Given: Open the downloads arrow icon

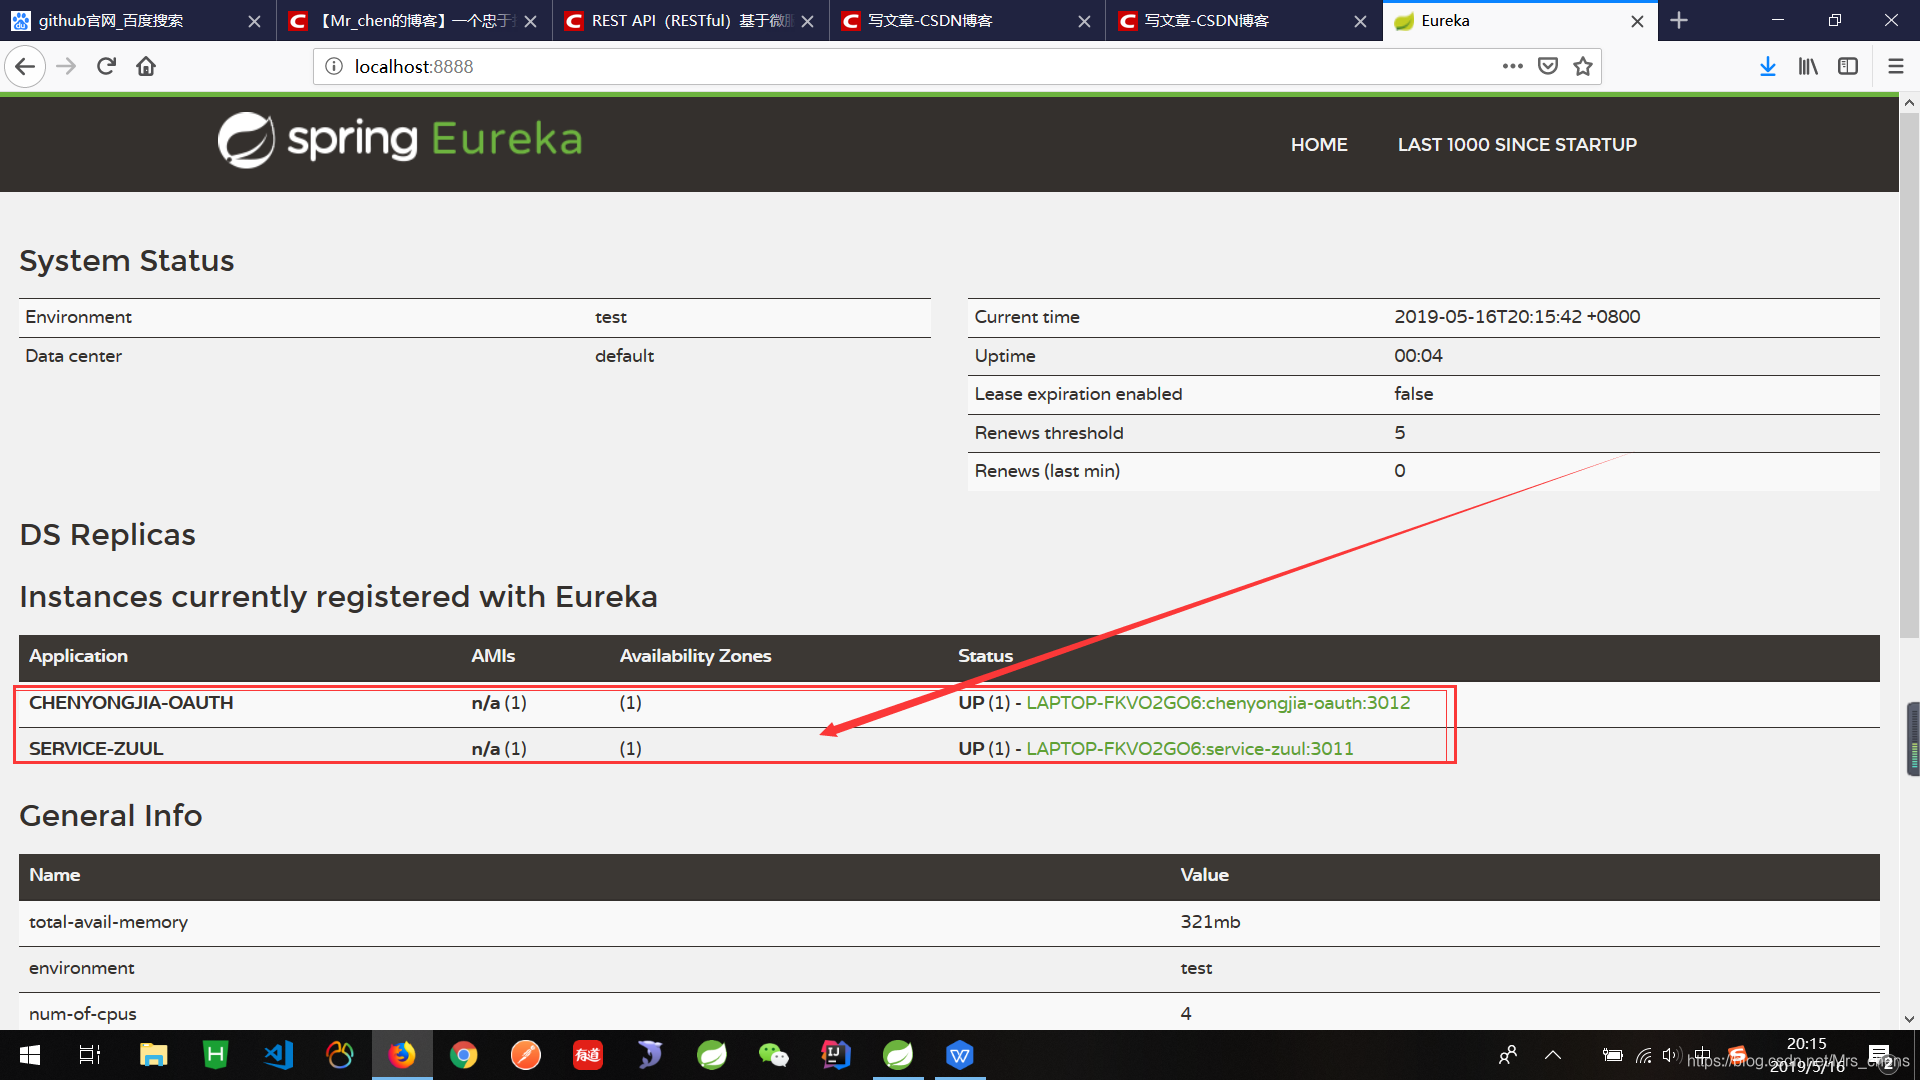Looking at the screenshot, I should click(x=1767, y=66).
